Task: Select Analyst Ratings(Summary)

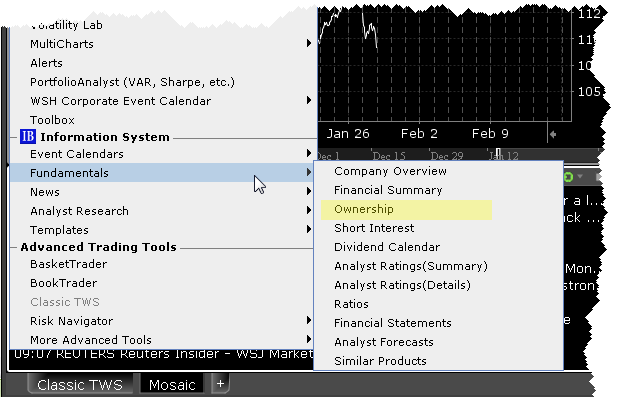Action: pos(411,266)
